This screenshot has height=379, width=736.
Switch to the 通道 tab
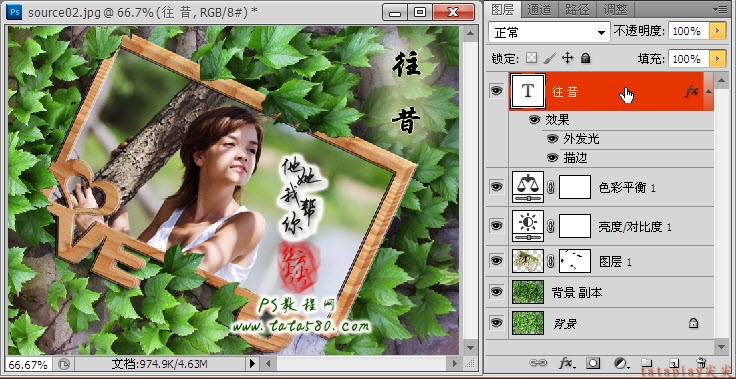tap(539, 8)
